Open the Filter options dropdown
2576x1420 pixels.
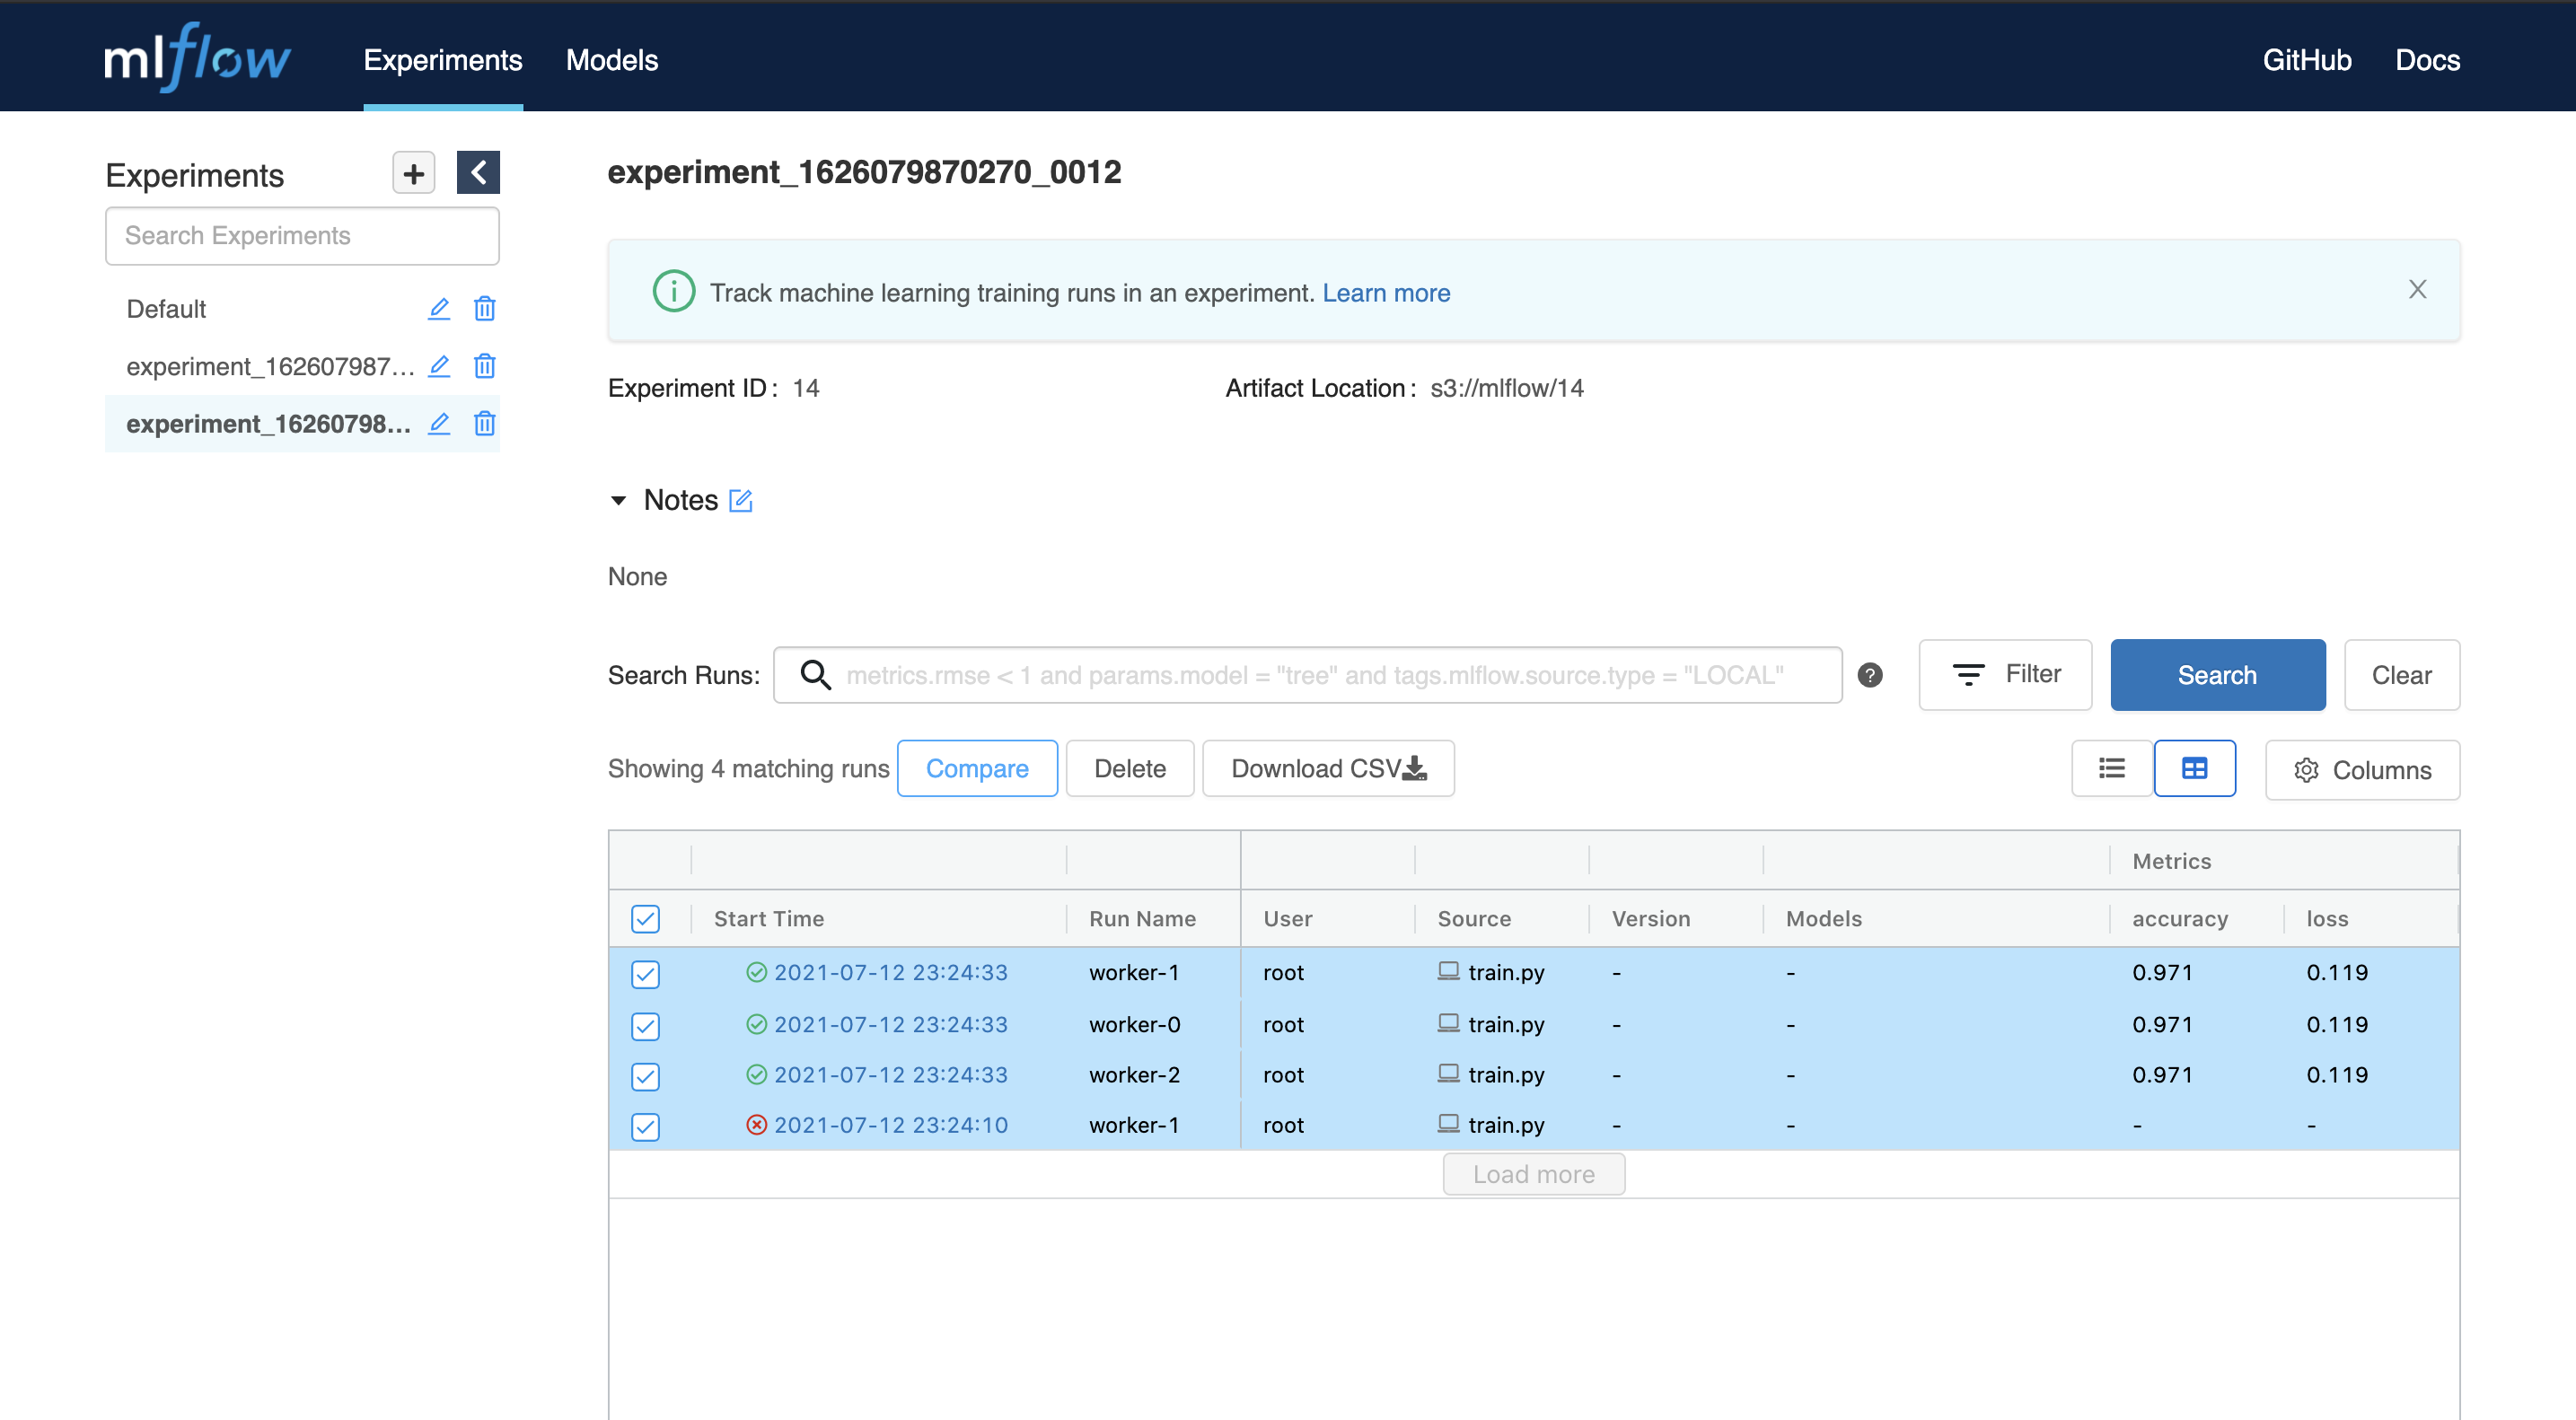click(x=2004, y=674)
